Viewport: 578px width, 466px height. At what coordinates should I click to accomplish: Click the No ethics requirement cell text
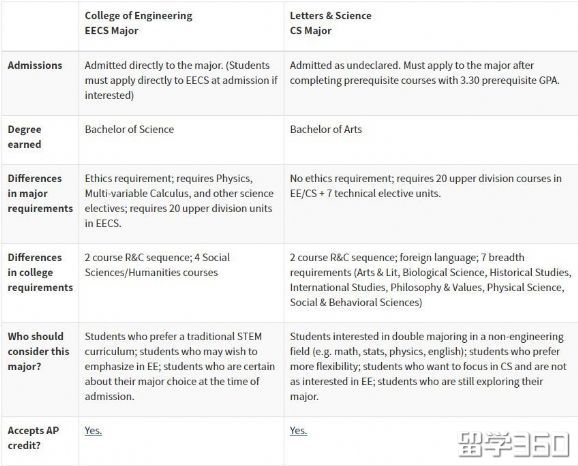coord(426,186)
